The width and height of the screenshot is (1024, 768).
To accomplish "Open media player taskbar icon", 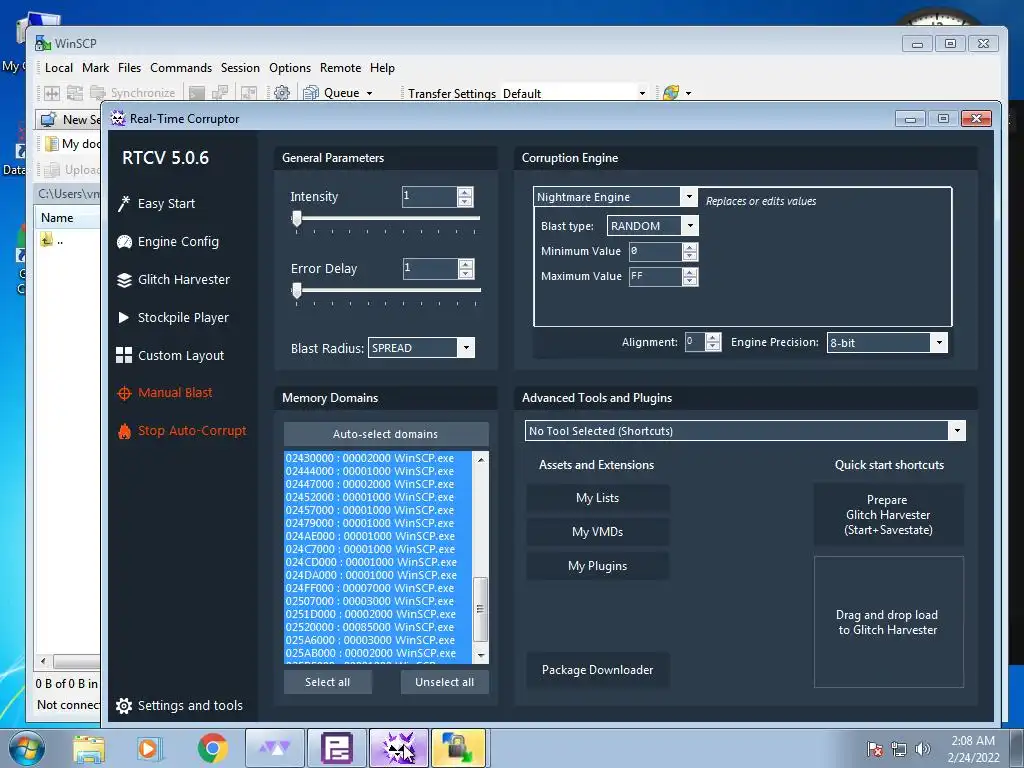I will coord(150,748).
